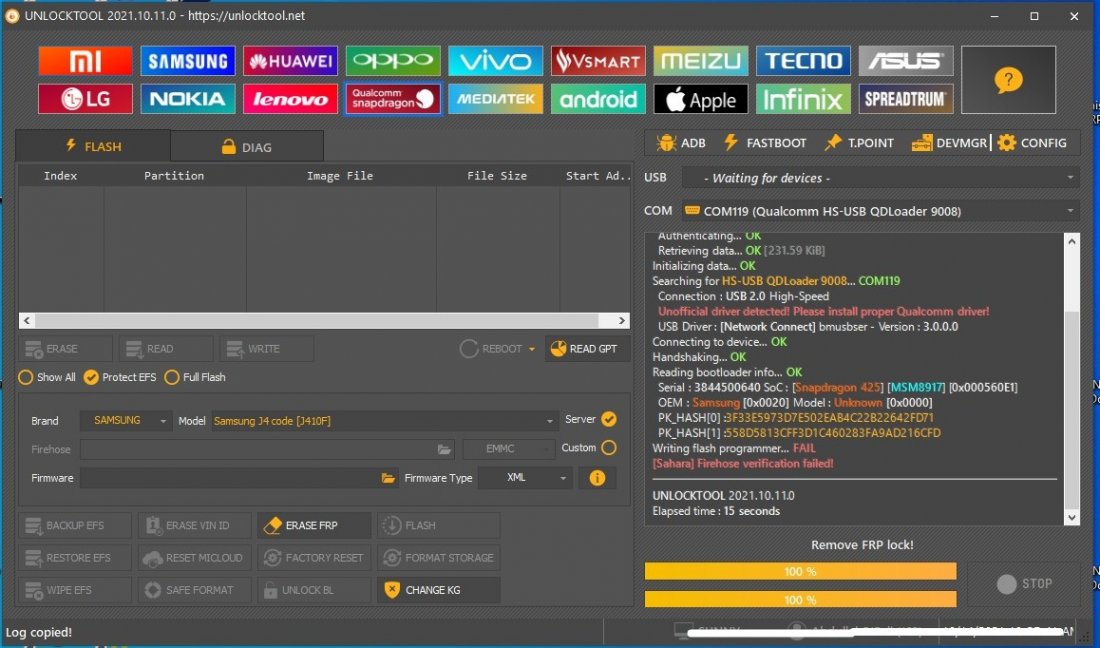
Task: Select the Vivo brand tile
Action: [x=495, y=61]
